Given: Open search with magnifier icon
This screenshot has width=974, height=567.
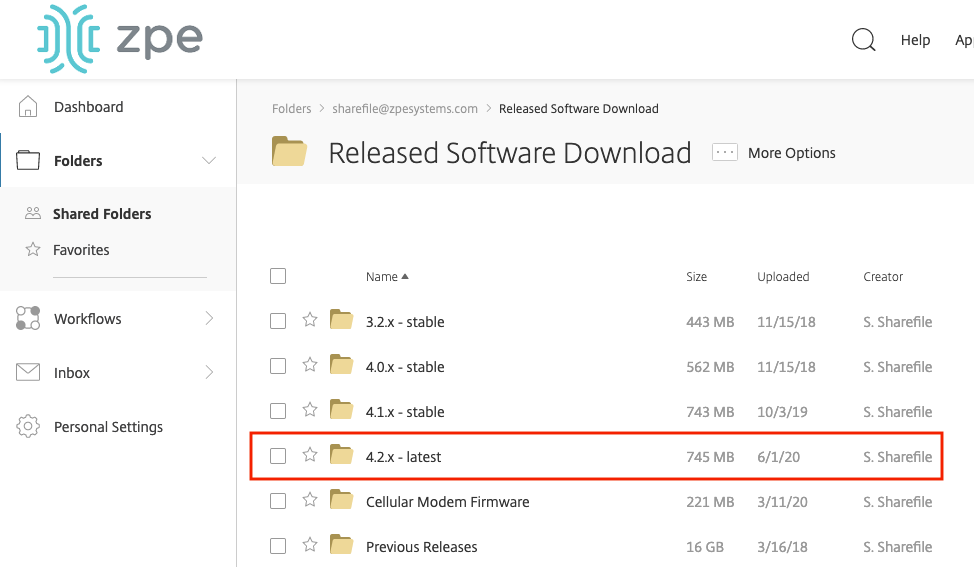Looking at the screenshot, I should pos(863,40).
